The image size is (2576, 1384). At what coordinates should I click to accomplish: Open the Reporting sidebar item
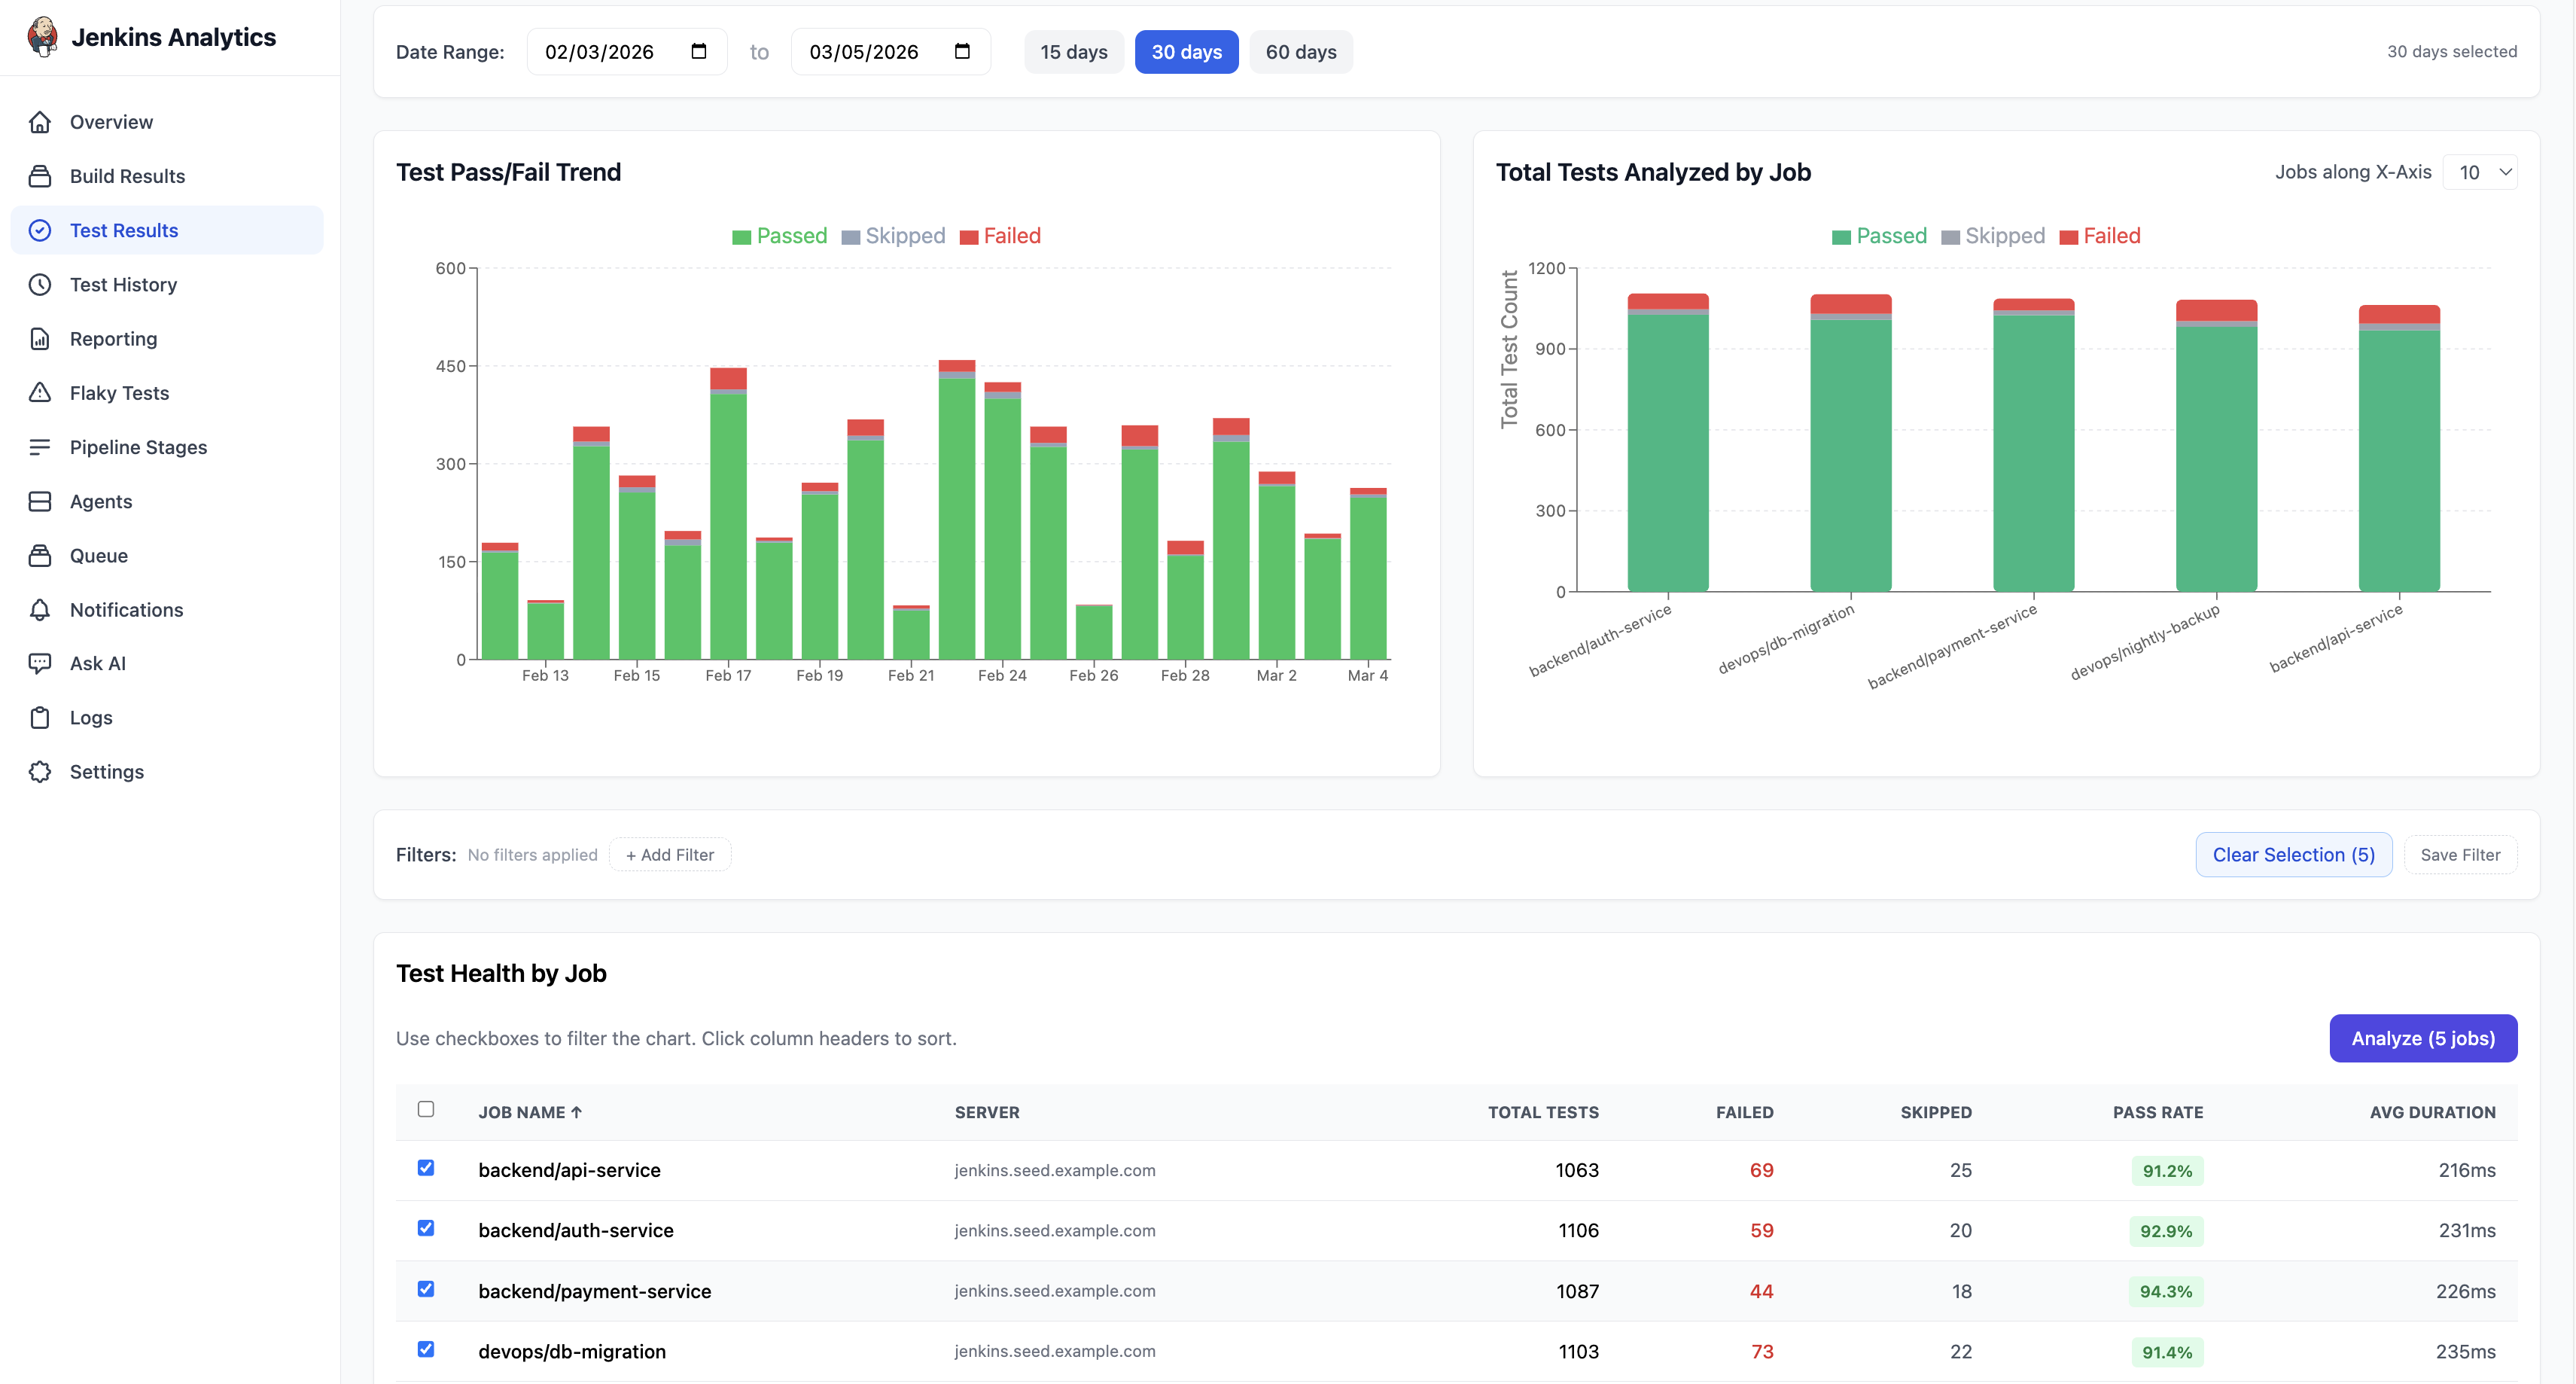113,339
